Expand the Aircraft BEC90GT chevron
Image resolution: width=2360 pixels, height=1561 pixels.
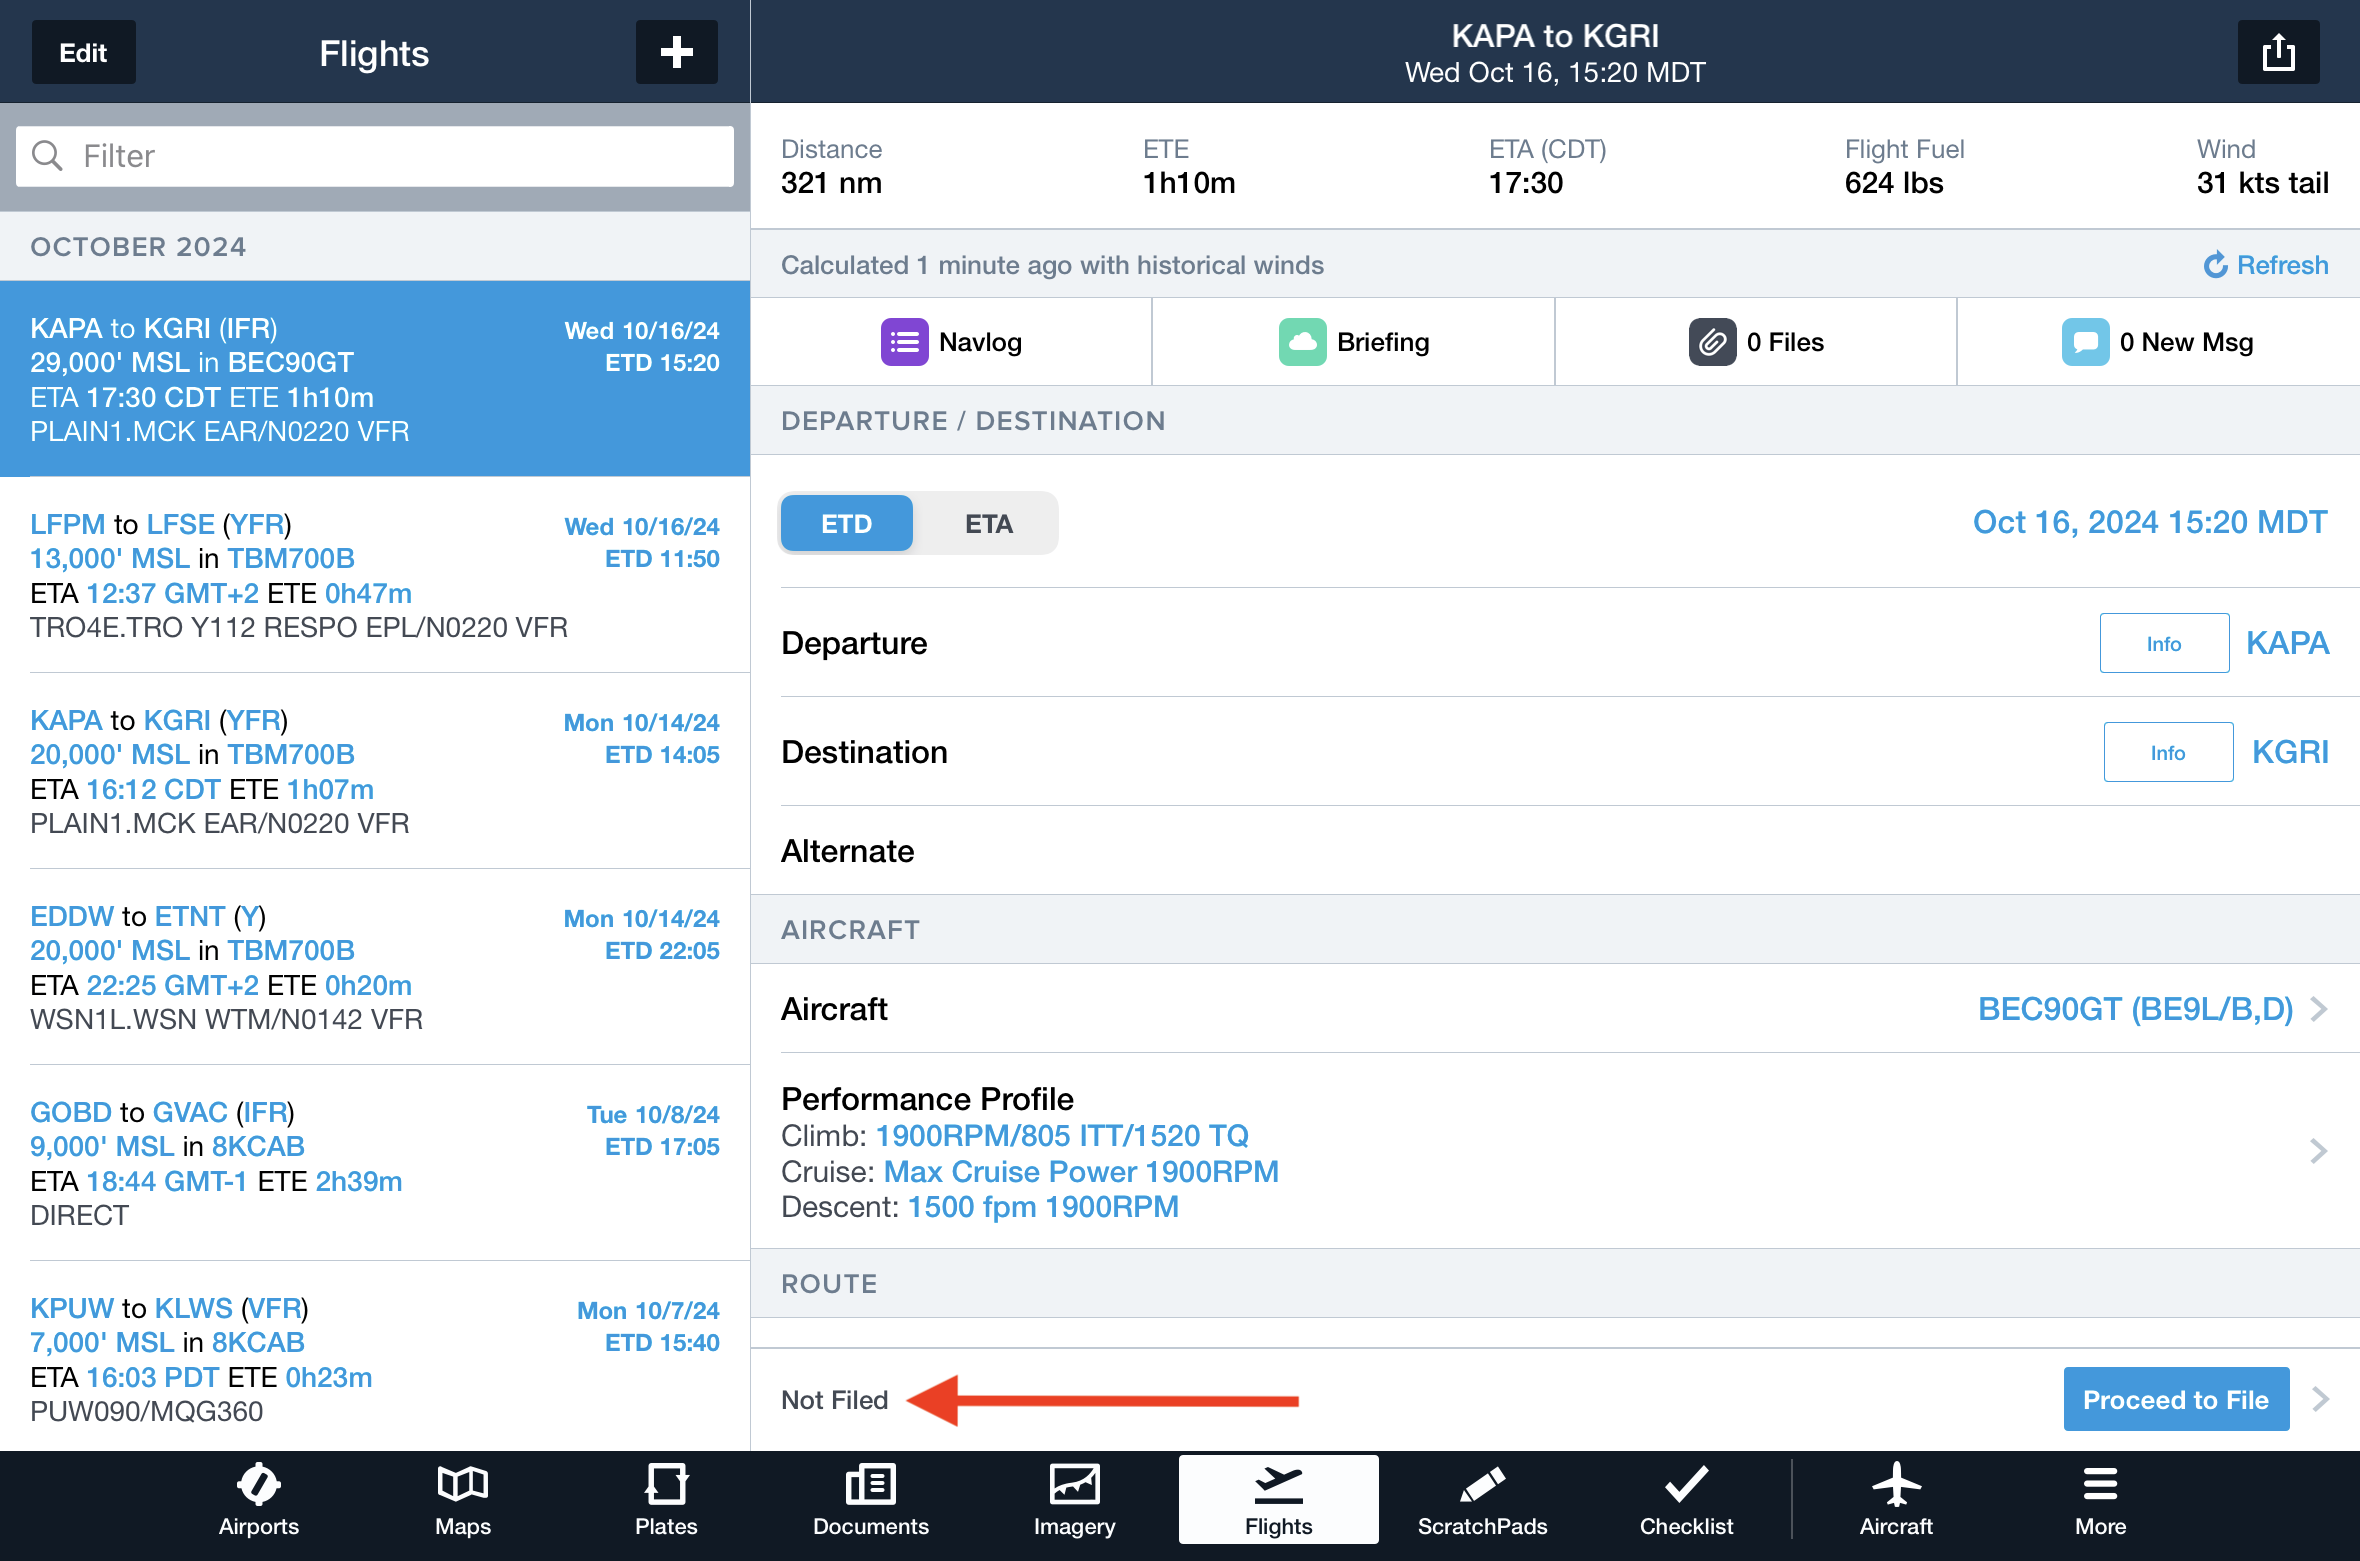2319,1009
